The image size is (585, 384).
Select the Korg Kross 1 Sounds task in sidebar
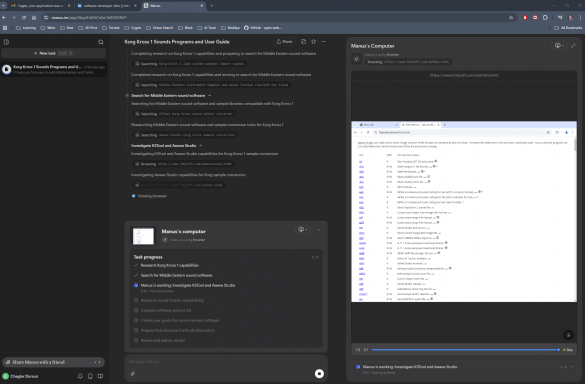(x=54, y=69)
